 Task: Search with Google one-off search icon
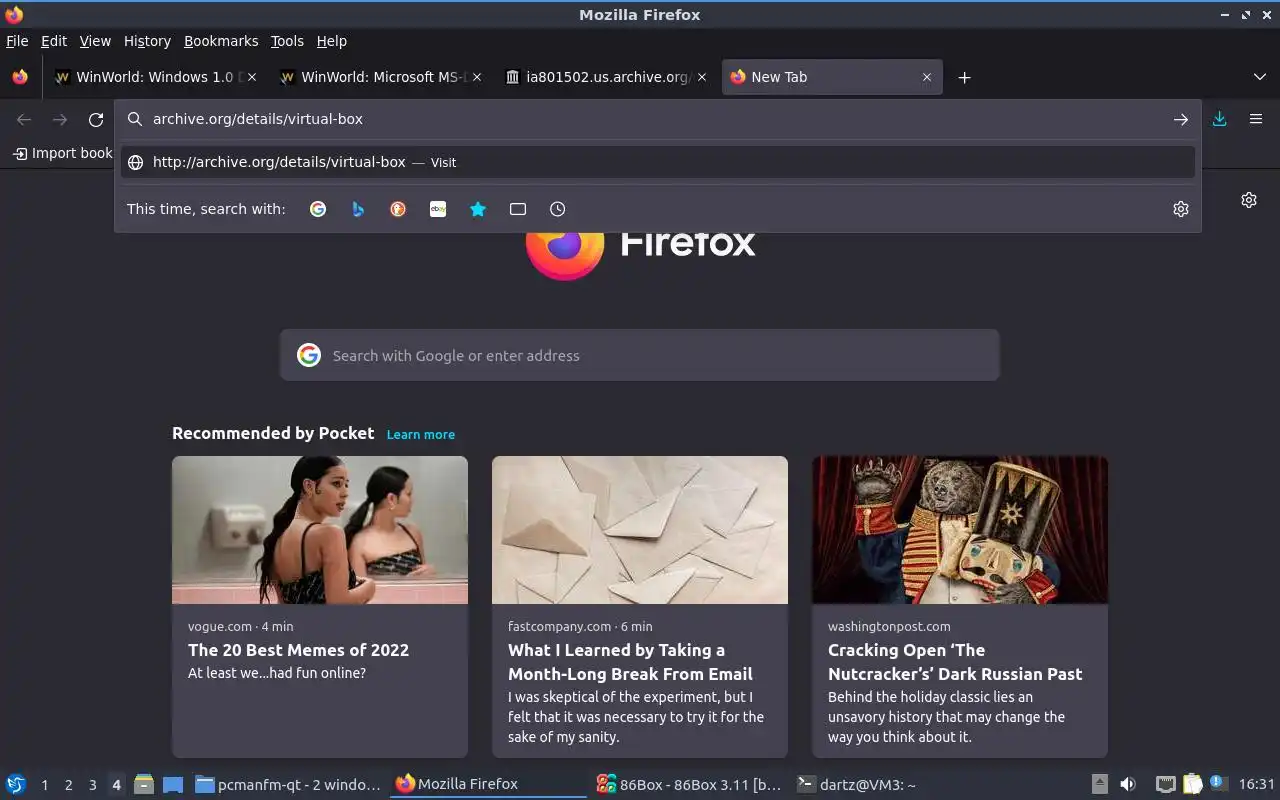(318, 209)
